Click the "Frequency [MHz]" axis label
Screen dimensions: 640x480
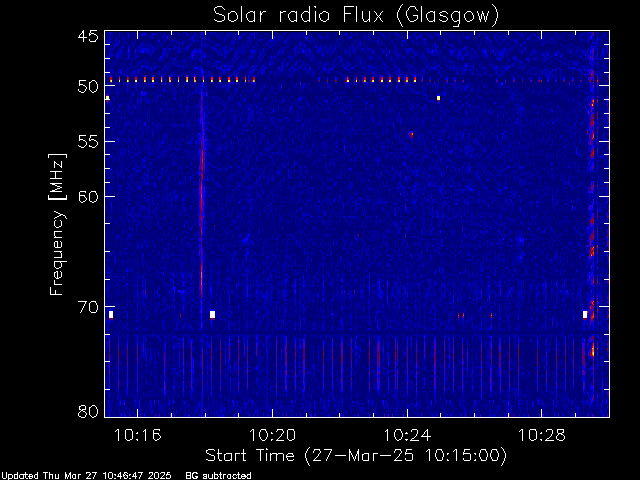(57, 224)
